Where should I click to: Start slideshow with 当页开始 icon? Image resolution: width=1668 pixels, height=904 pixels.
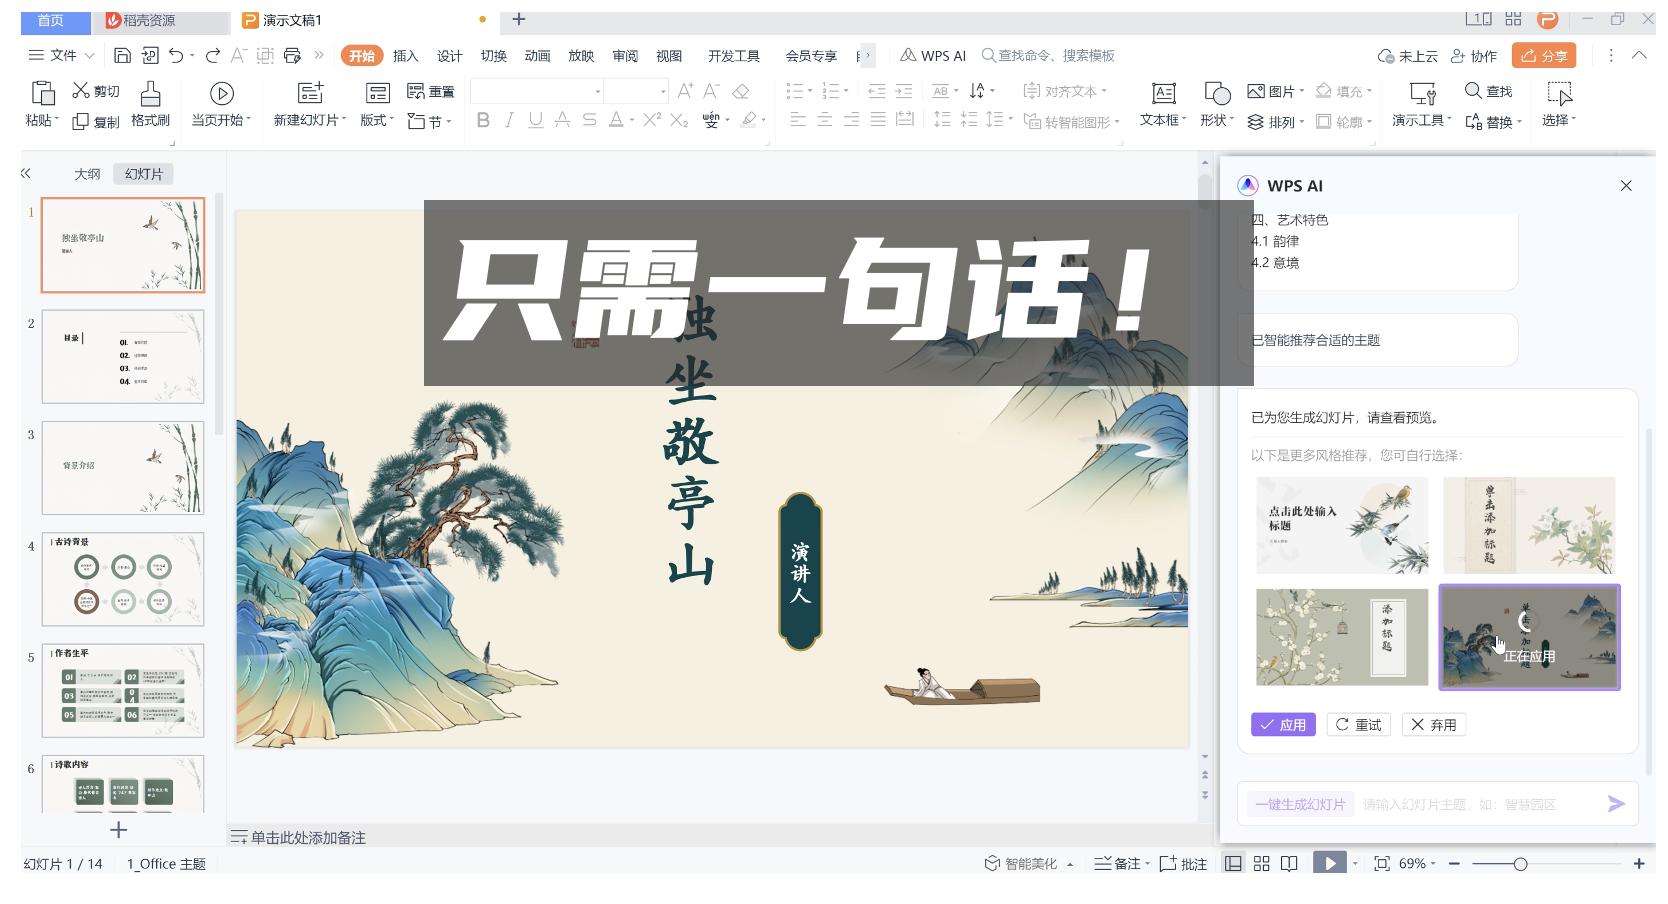222,103
